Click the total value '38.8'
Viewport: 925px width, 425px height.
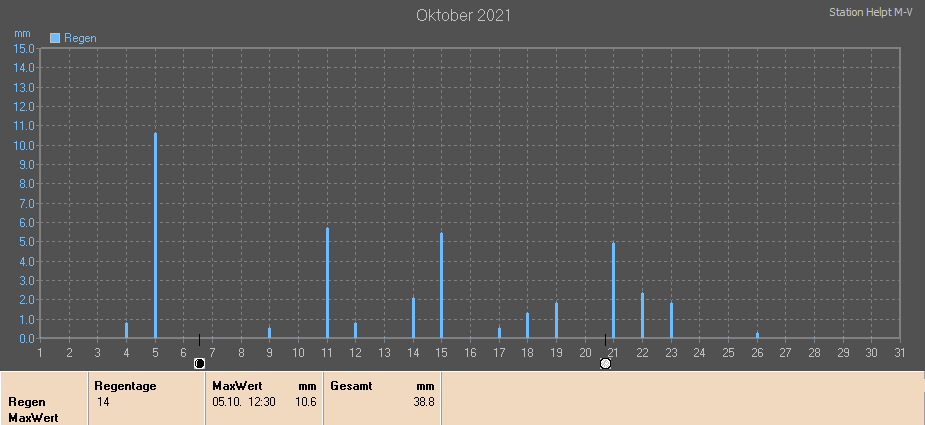click(x=424, y=402)
